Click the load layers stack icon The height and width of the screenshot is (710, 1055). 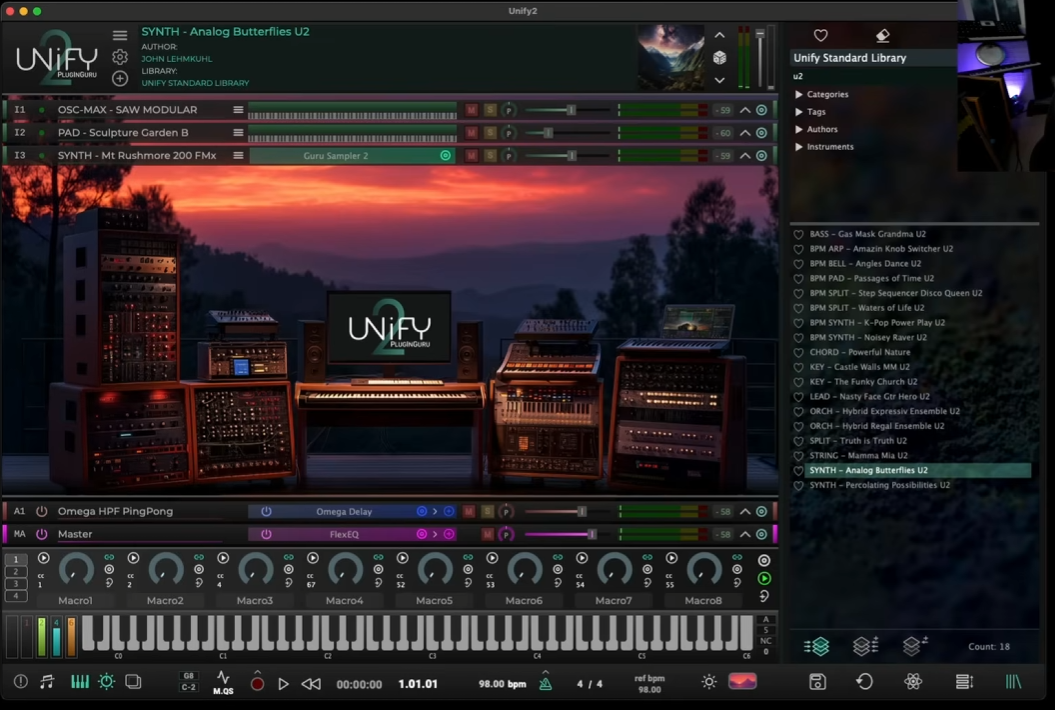point(817,646)
